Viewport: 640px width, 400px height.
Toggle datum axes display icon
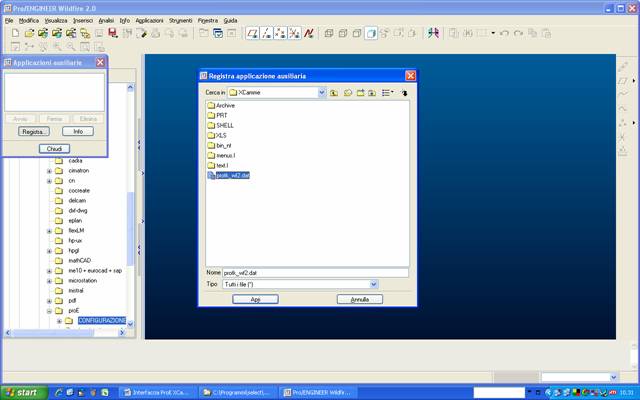point(267,33)
